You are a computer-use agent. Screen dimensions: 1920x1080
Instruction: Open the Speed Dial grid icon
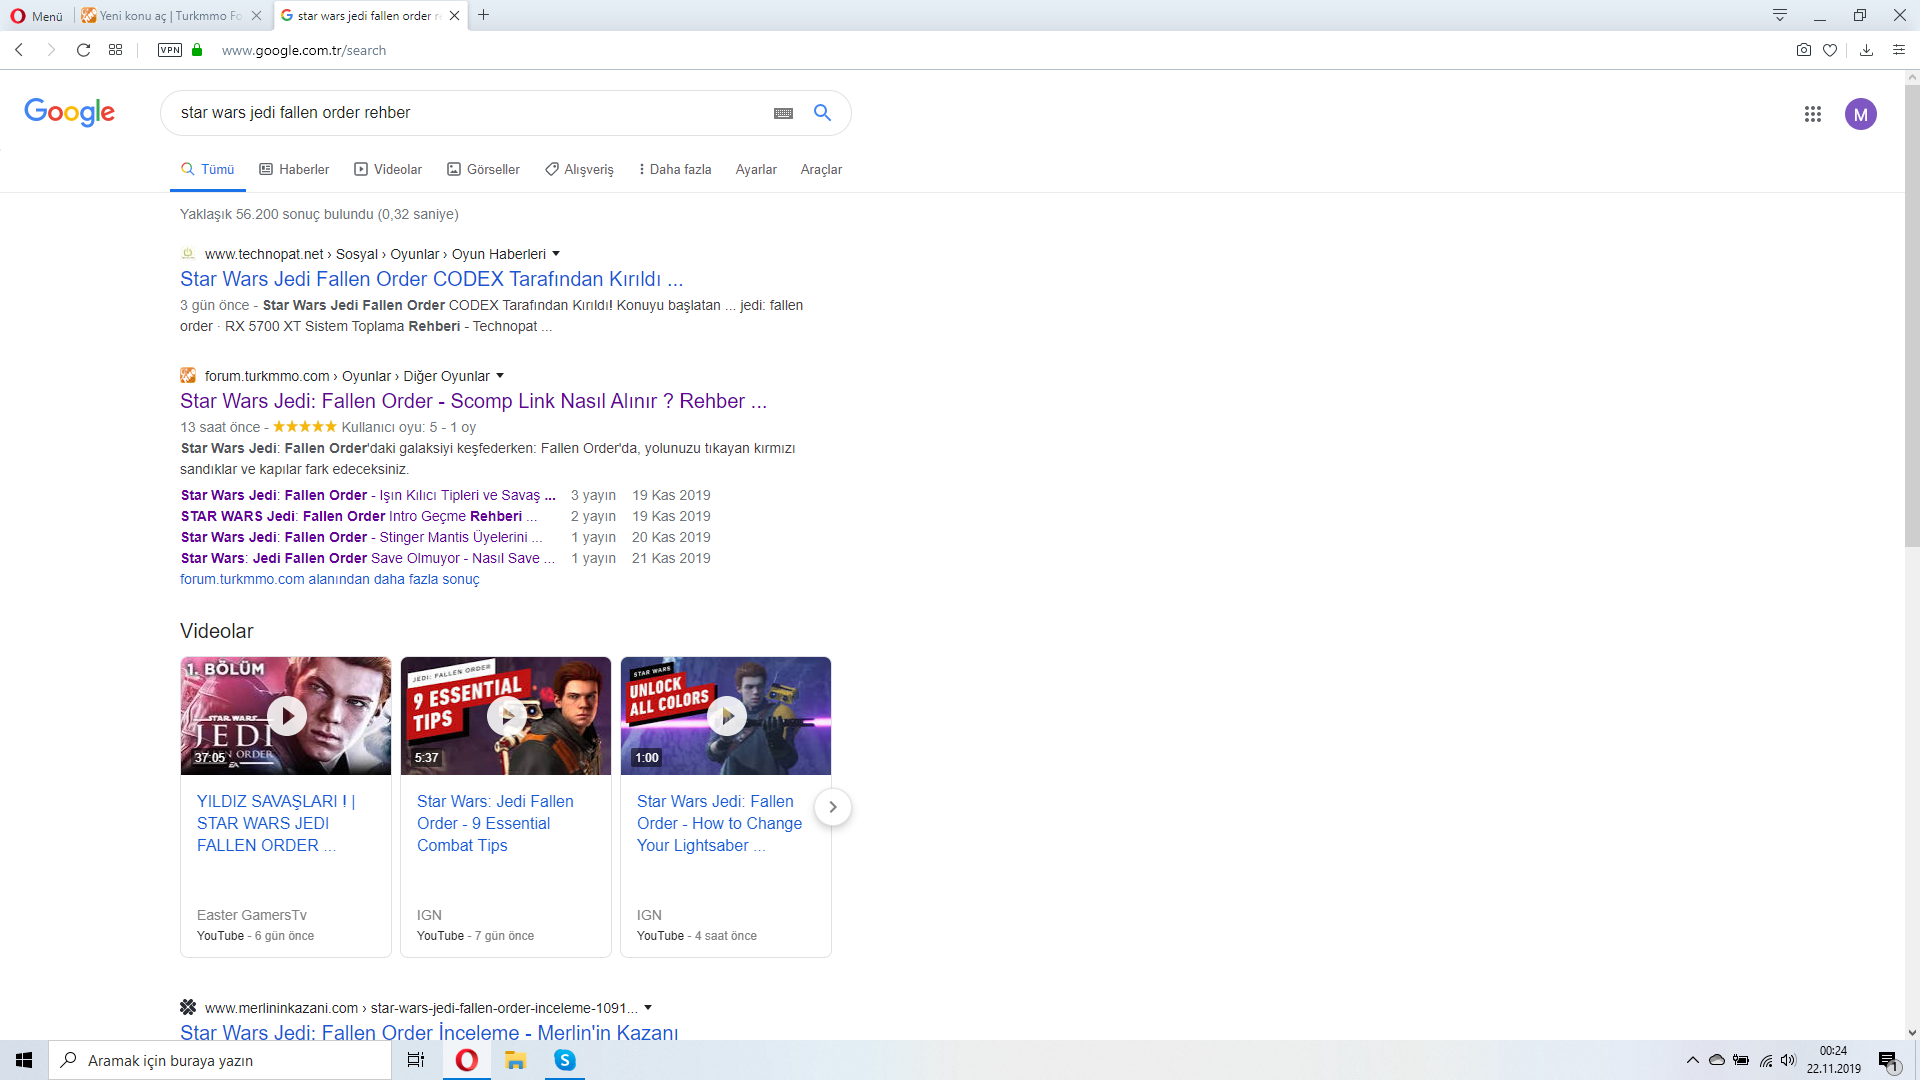pos(116,50)
